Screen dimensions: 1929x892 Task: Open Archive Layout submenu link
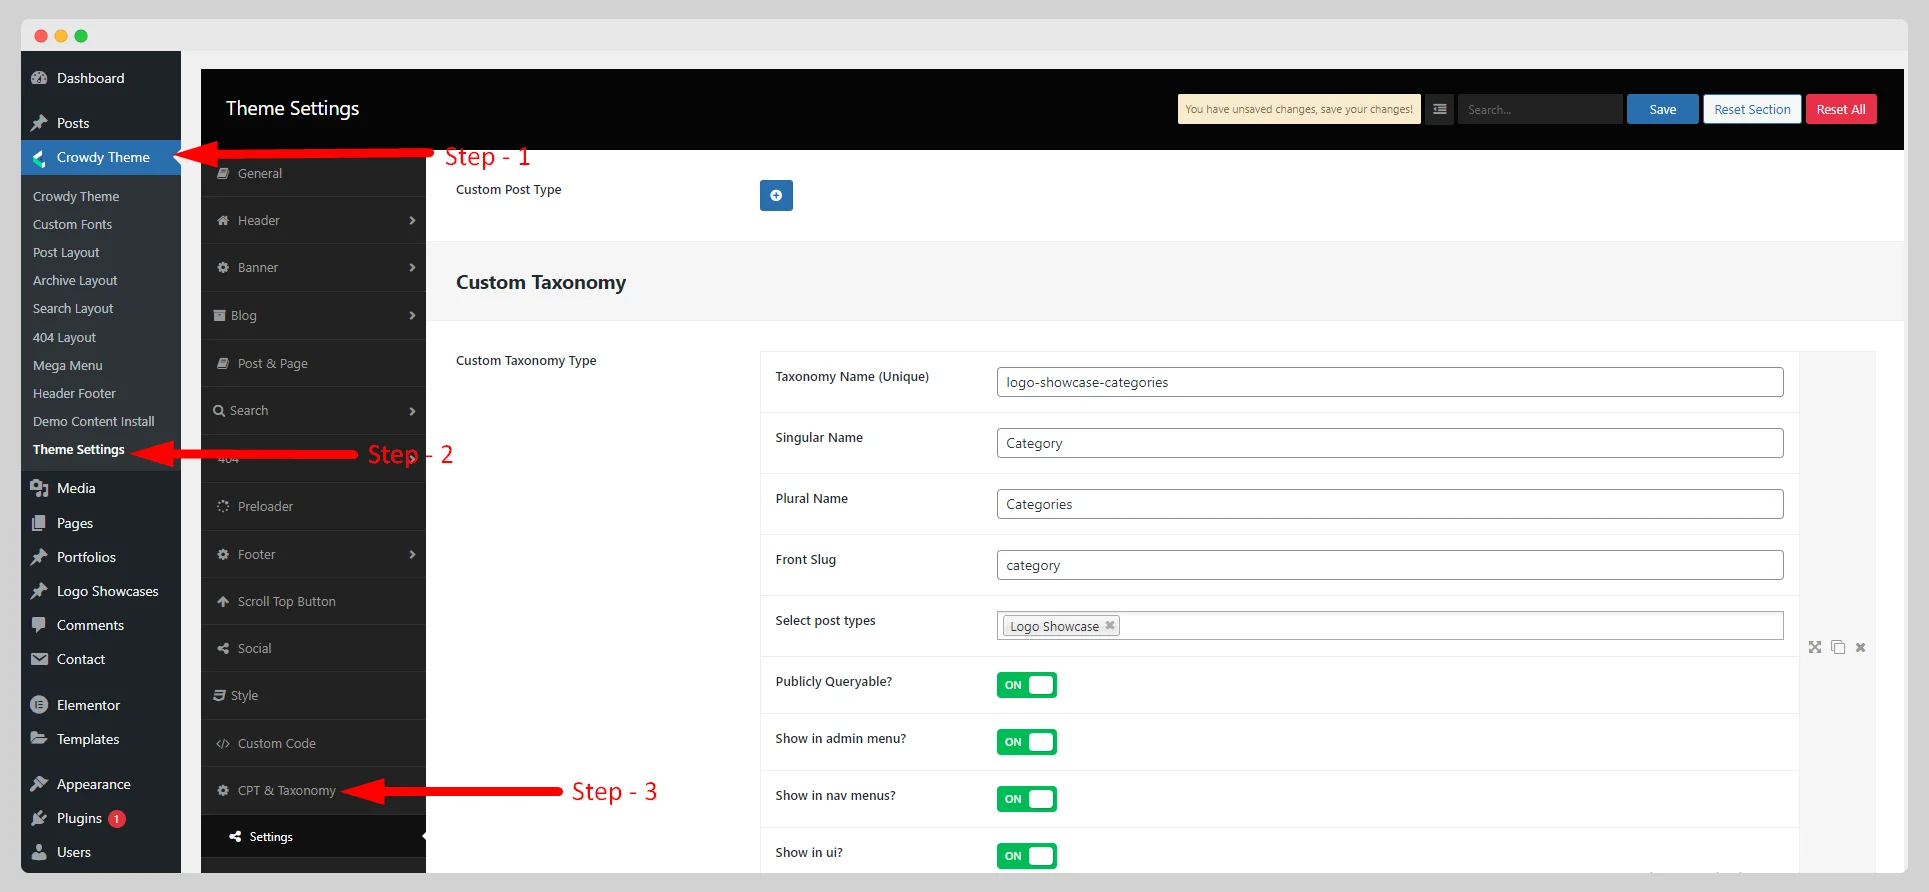pos(75,281)
